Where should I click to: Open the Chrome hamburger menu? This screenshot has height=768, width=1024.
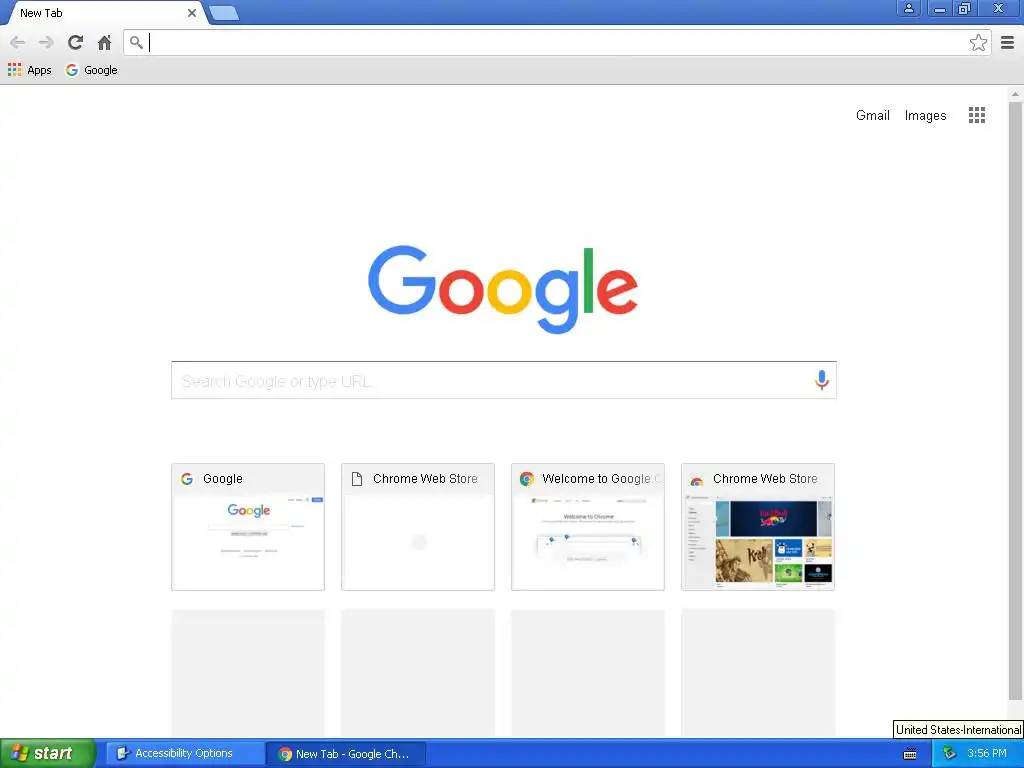pyautogui.click(x=1008, y=42)
